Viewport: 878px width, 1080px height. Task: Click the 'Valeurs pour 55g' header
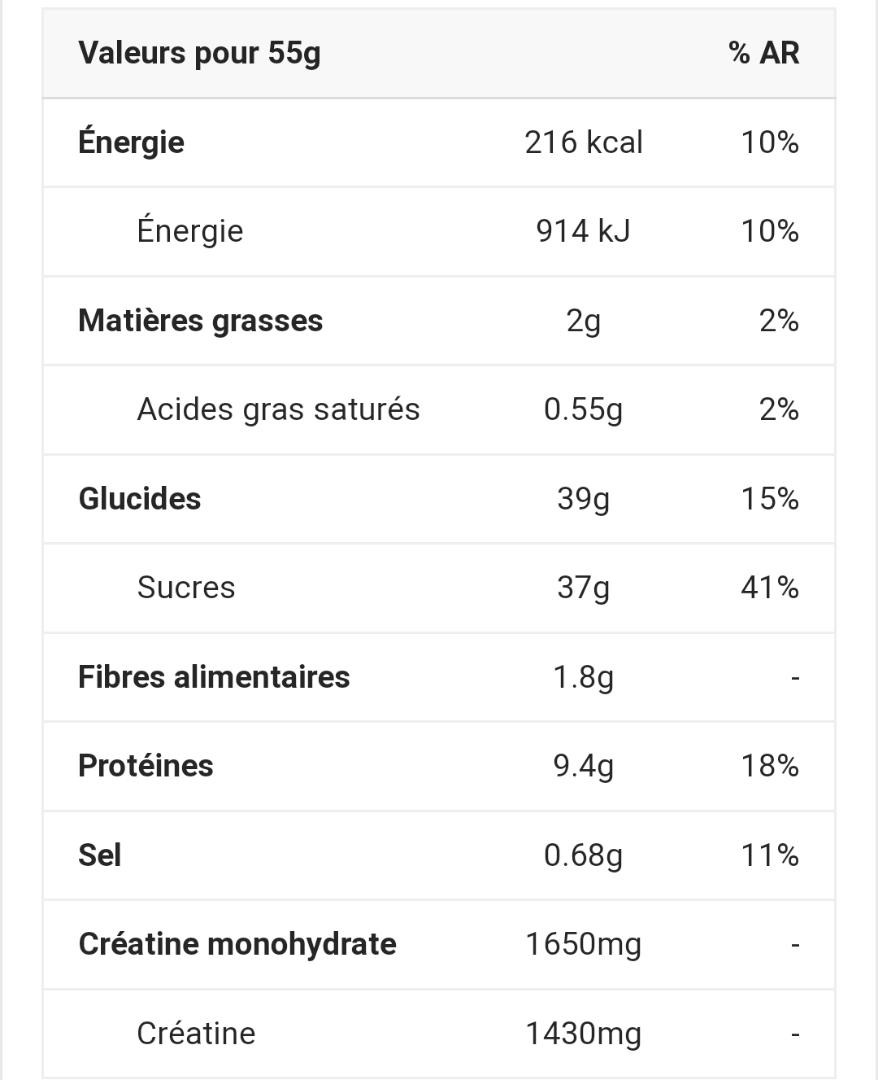coord(199,54)
